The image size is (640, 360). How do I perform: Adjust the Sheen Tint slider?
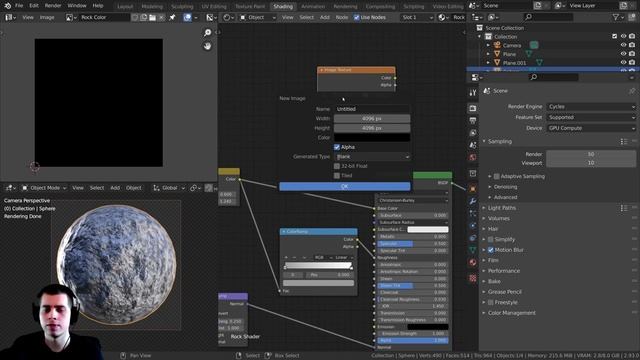click(413, 286)
